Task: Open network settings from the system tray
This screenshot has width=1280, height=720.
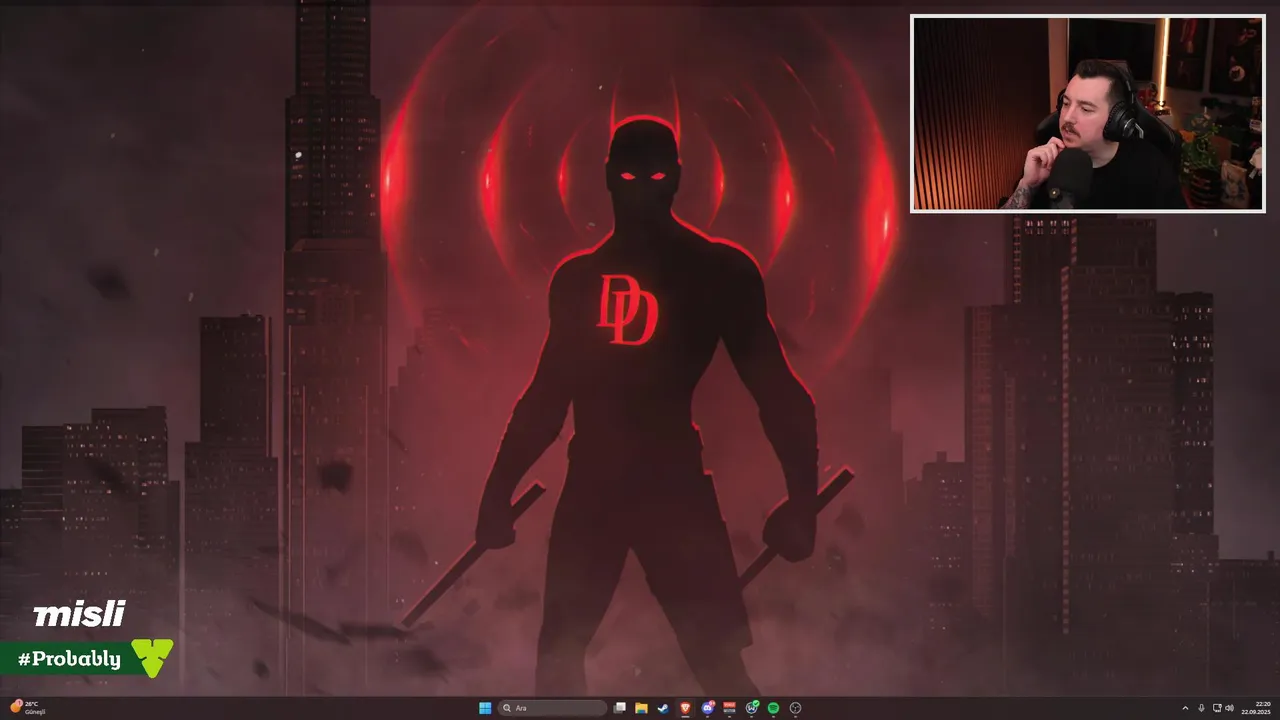Action: tap(1217, 708)
